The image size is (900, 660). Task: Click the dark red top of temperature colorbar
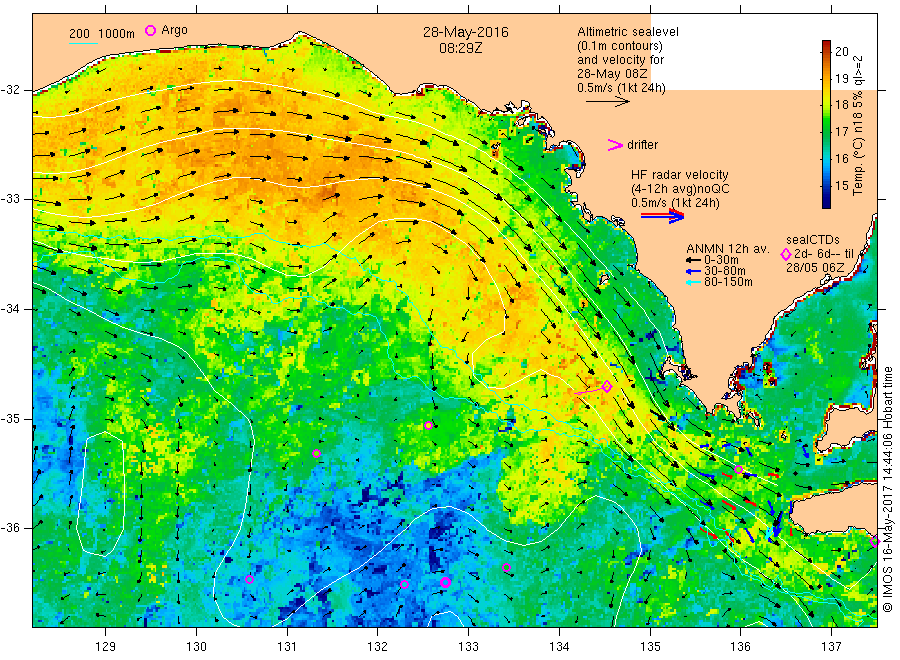tap(827, 45)
